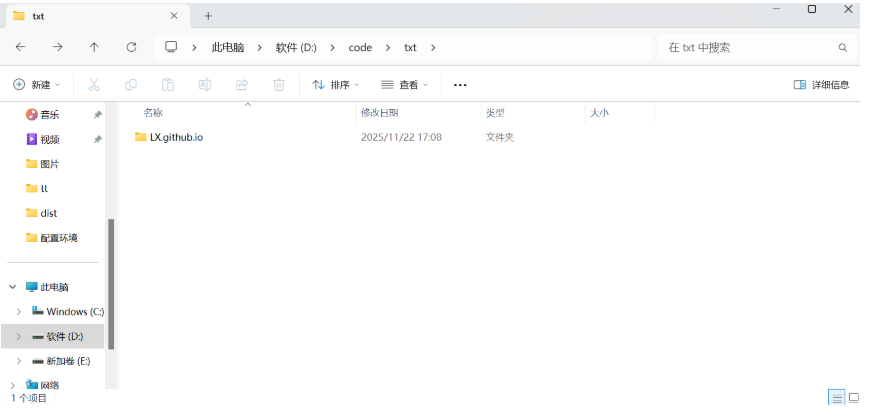Switch to large icons view layout

point(853,398)
